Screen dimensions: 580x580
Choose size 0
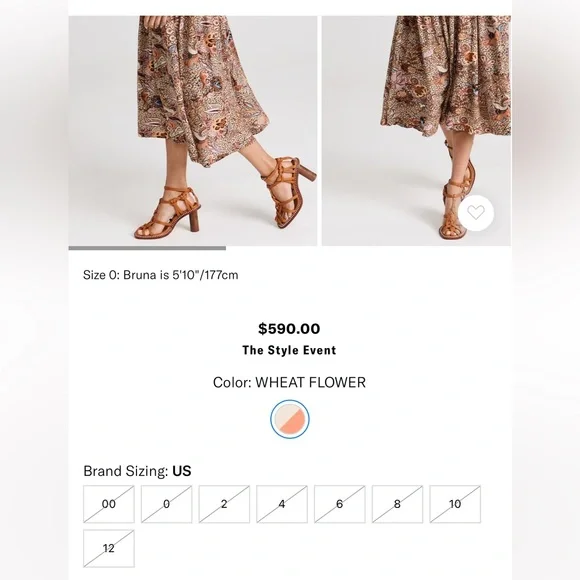pos(166,504)
